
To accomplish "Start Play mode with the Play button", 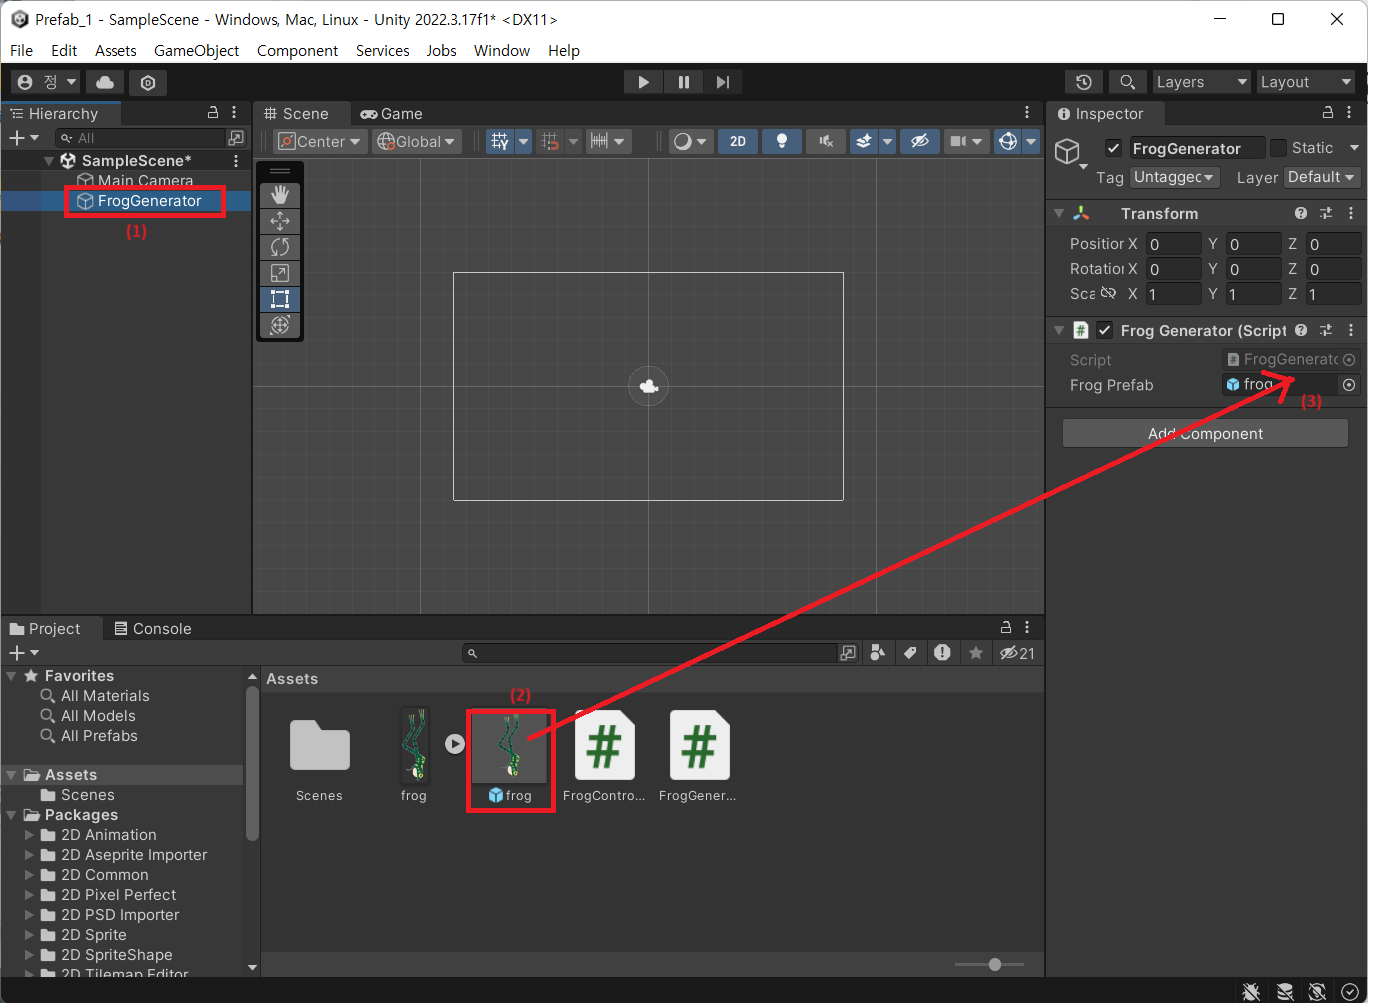I will click(643, 82).
